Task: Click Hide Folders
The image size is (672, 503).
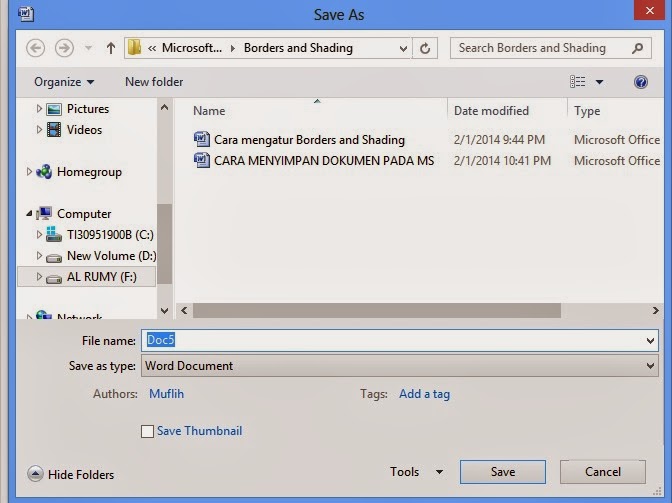Action: click(x=71, y=474)
